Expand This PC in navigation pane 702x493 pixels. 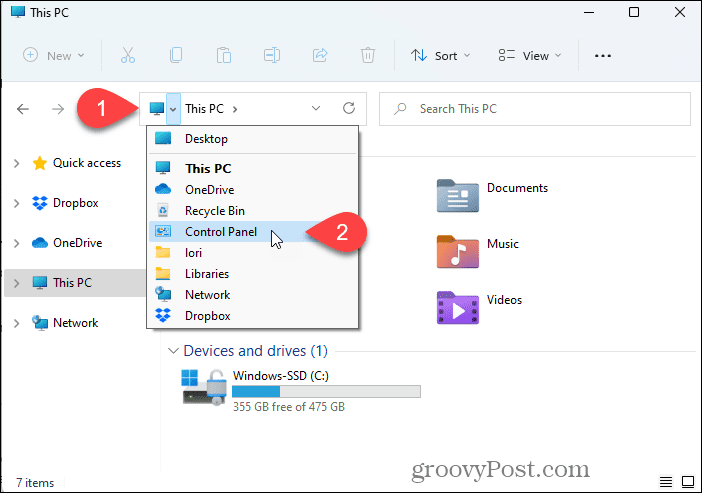click(x=17, y=283)
